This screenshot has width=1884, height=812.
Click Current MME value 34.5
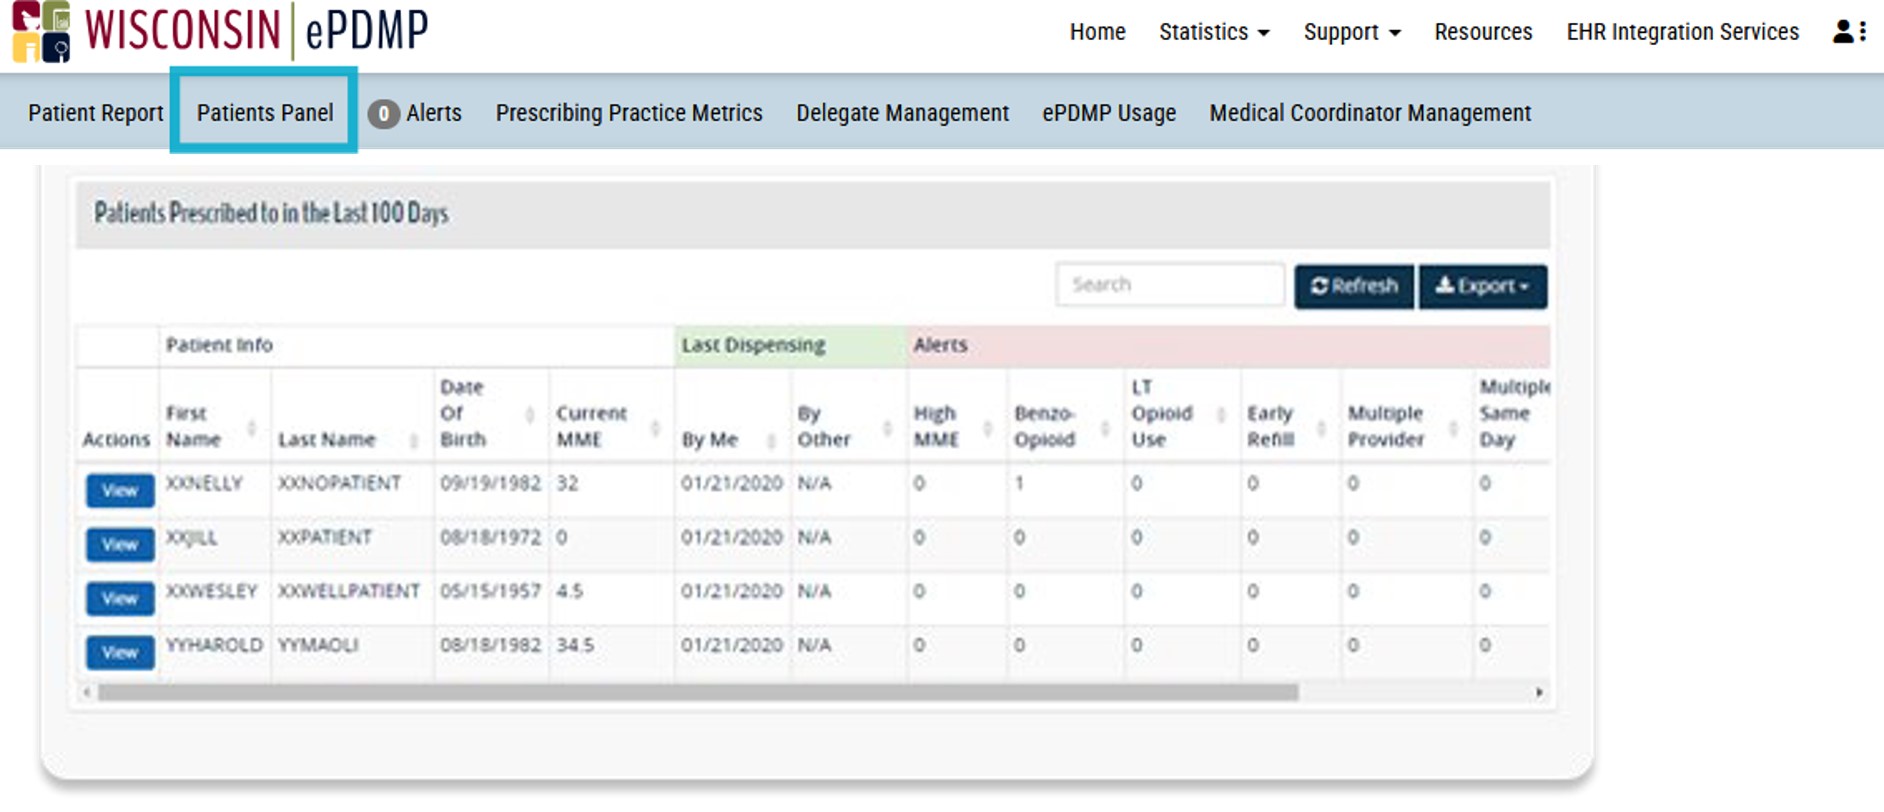[x=575, y=645]
